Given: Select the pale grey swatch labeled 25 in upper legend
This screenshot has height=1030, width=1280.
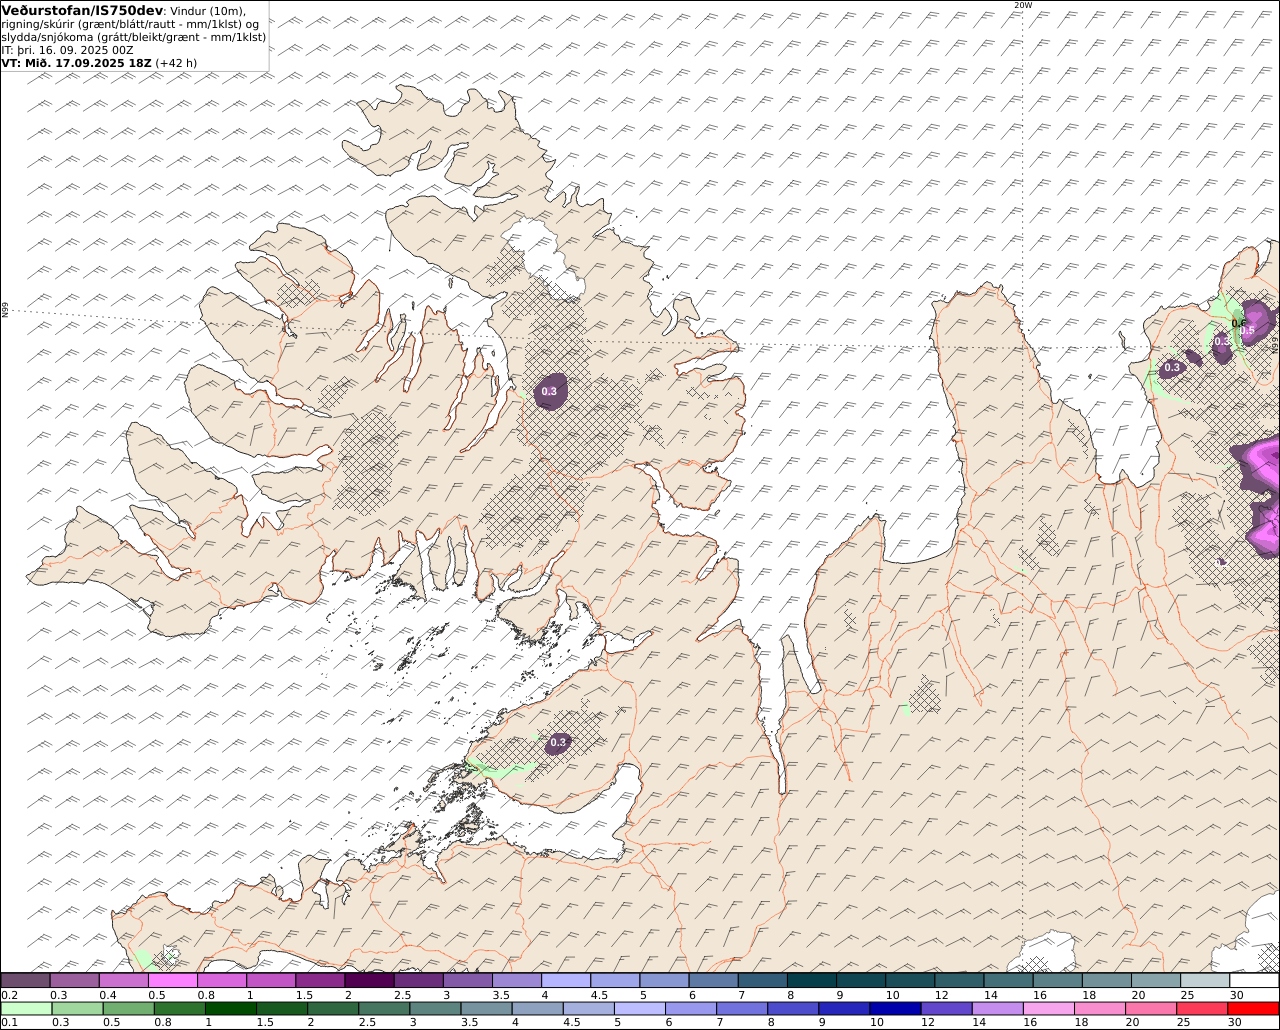Looking at the screenshot, I should point(1205,981).
